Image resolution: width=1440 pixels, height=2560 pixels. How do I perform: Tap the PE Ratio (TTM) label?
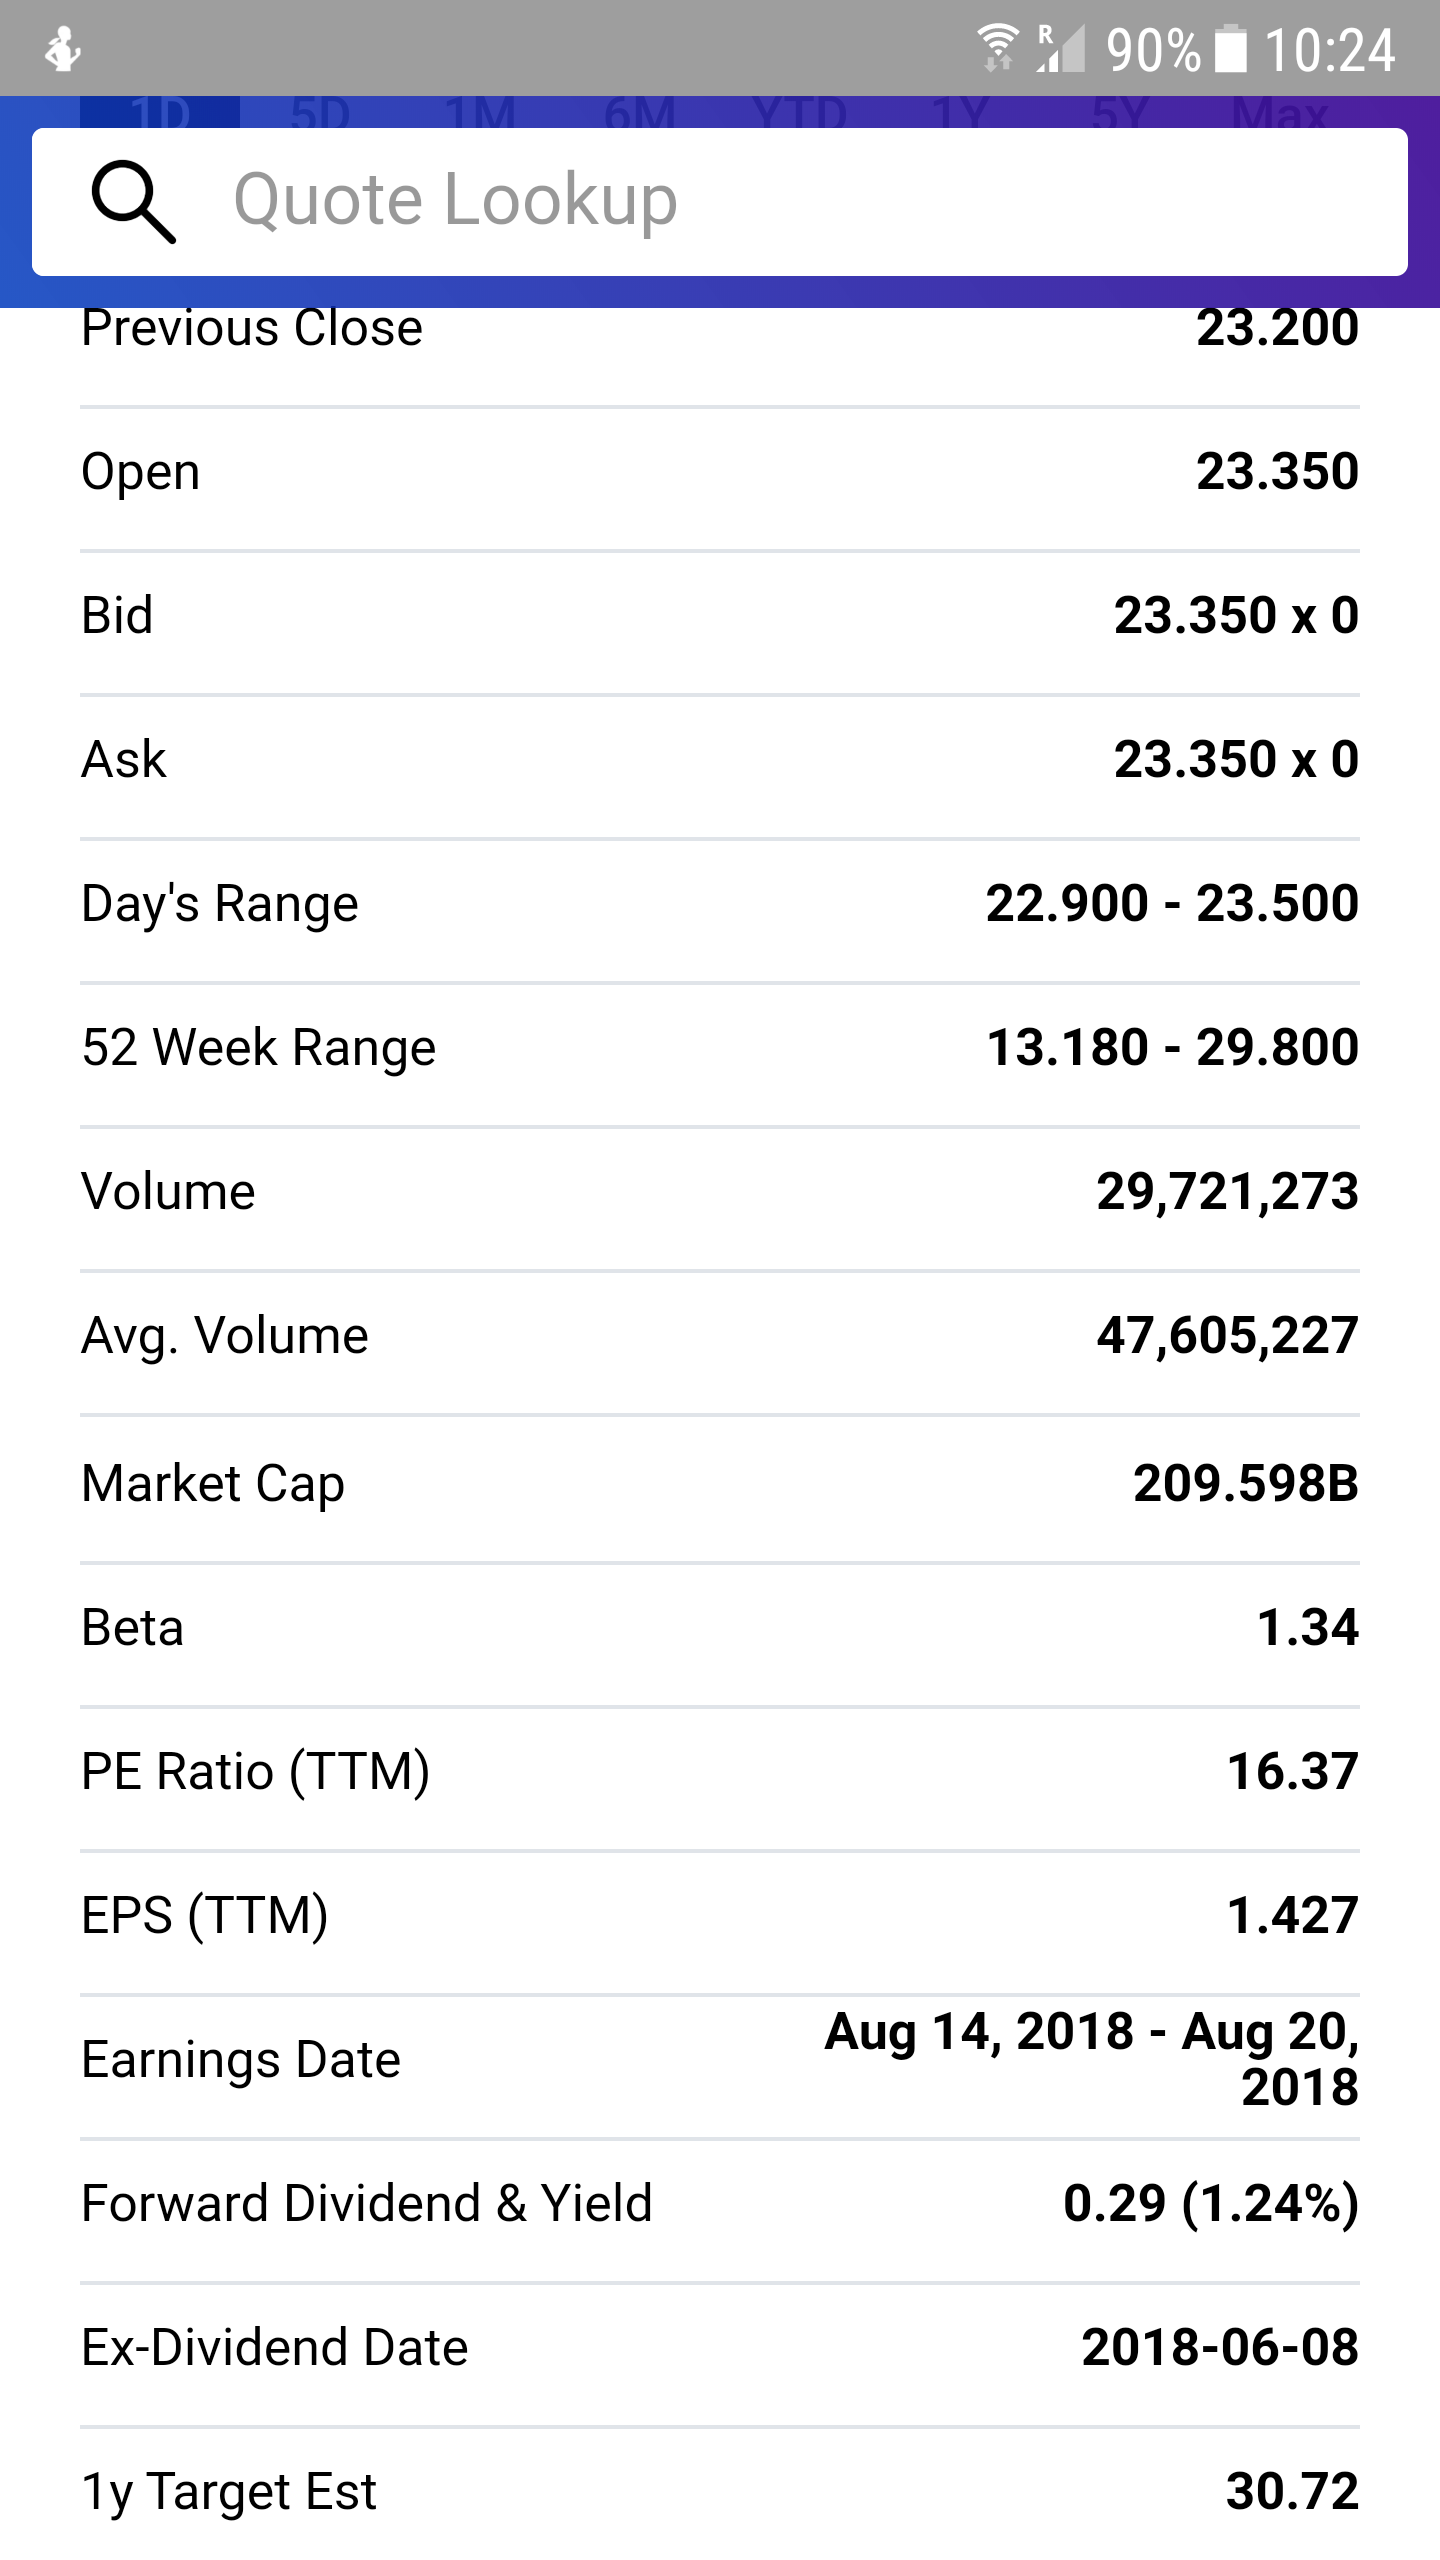pyautogui.click(x=255, y=1772)
